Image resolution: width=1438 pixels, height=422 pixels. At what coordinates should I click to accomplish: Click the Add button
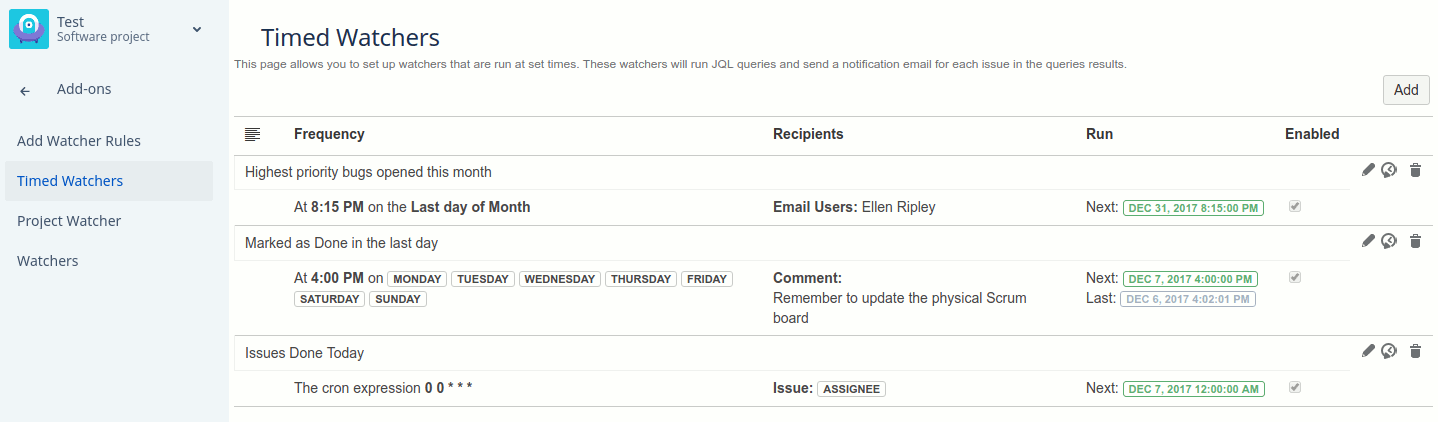pyautogui.click(x=1406, y=90)
